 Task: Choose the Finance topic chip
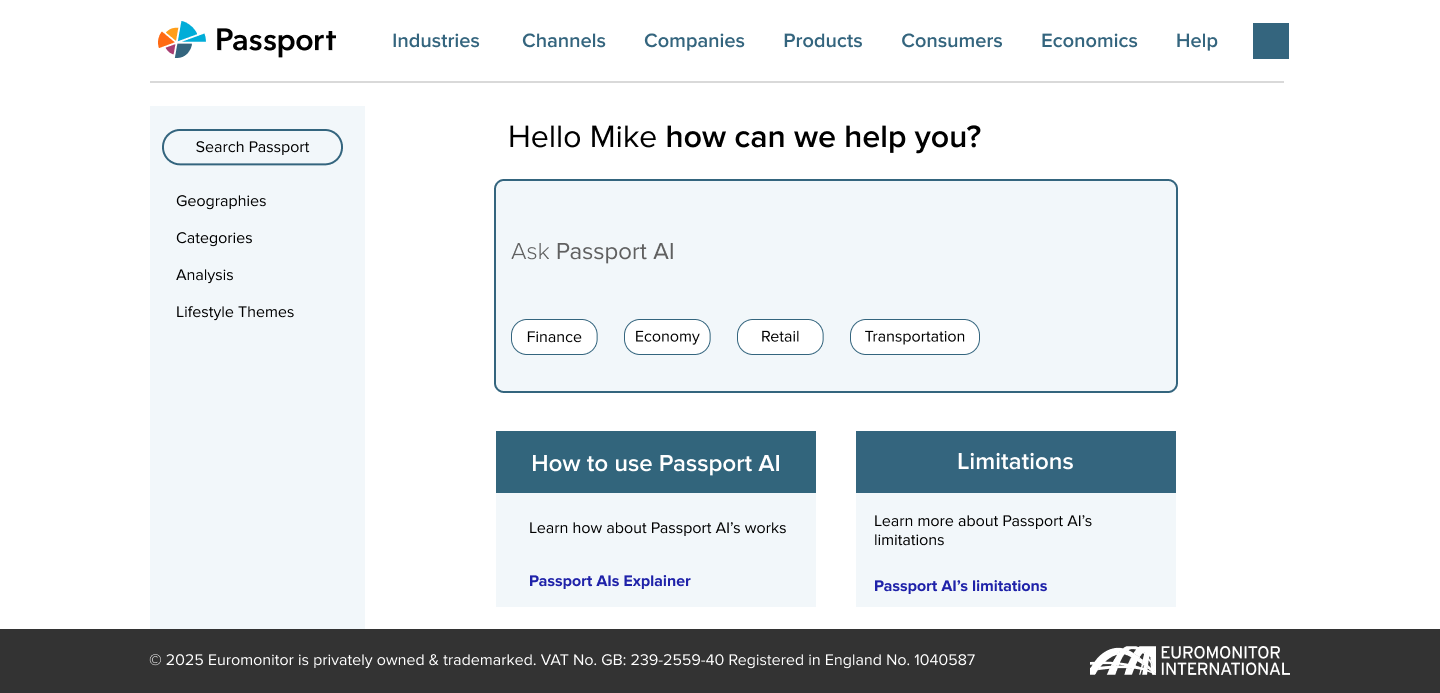click(x=554, y=337)
